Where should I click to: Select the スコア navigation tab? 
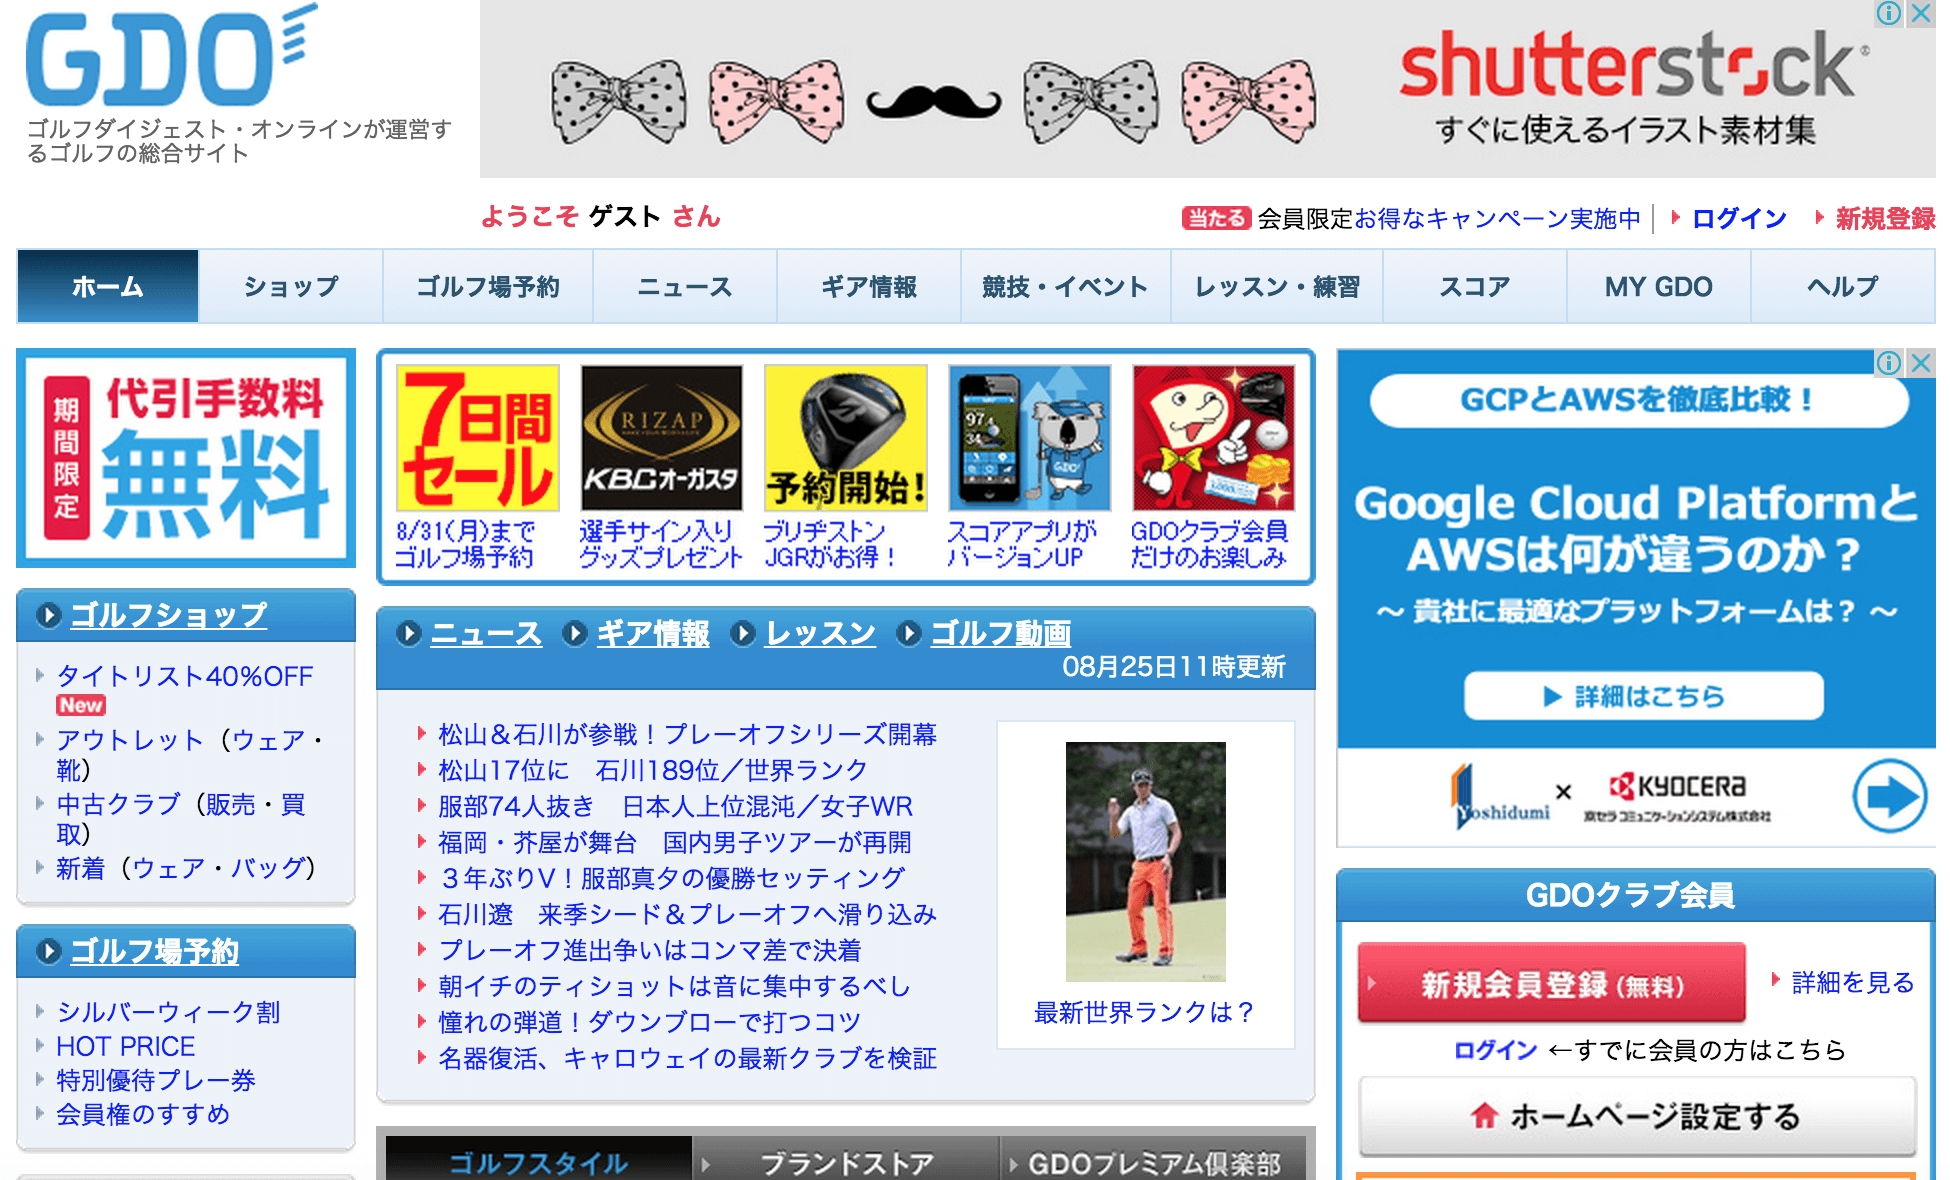coord(1474,287)
